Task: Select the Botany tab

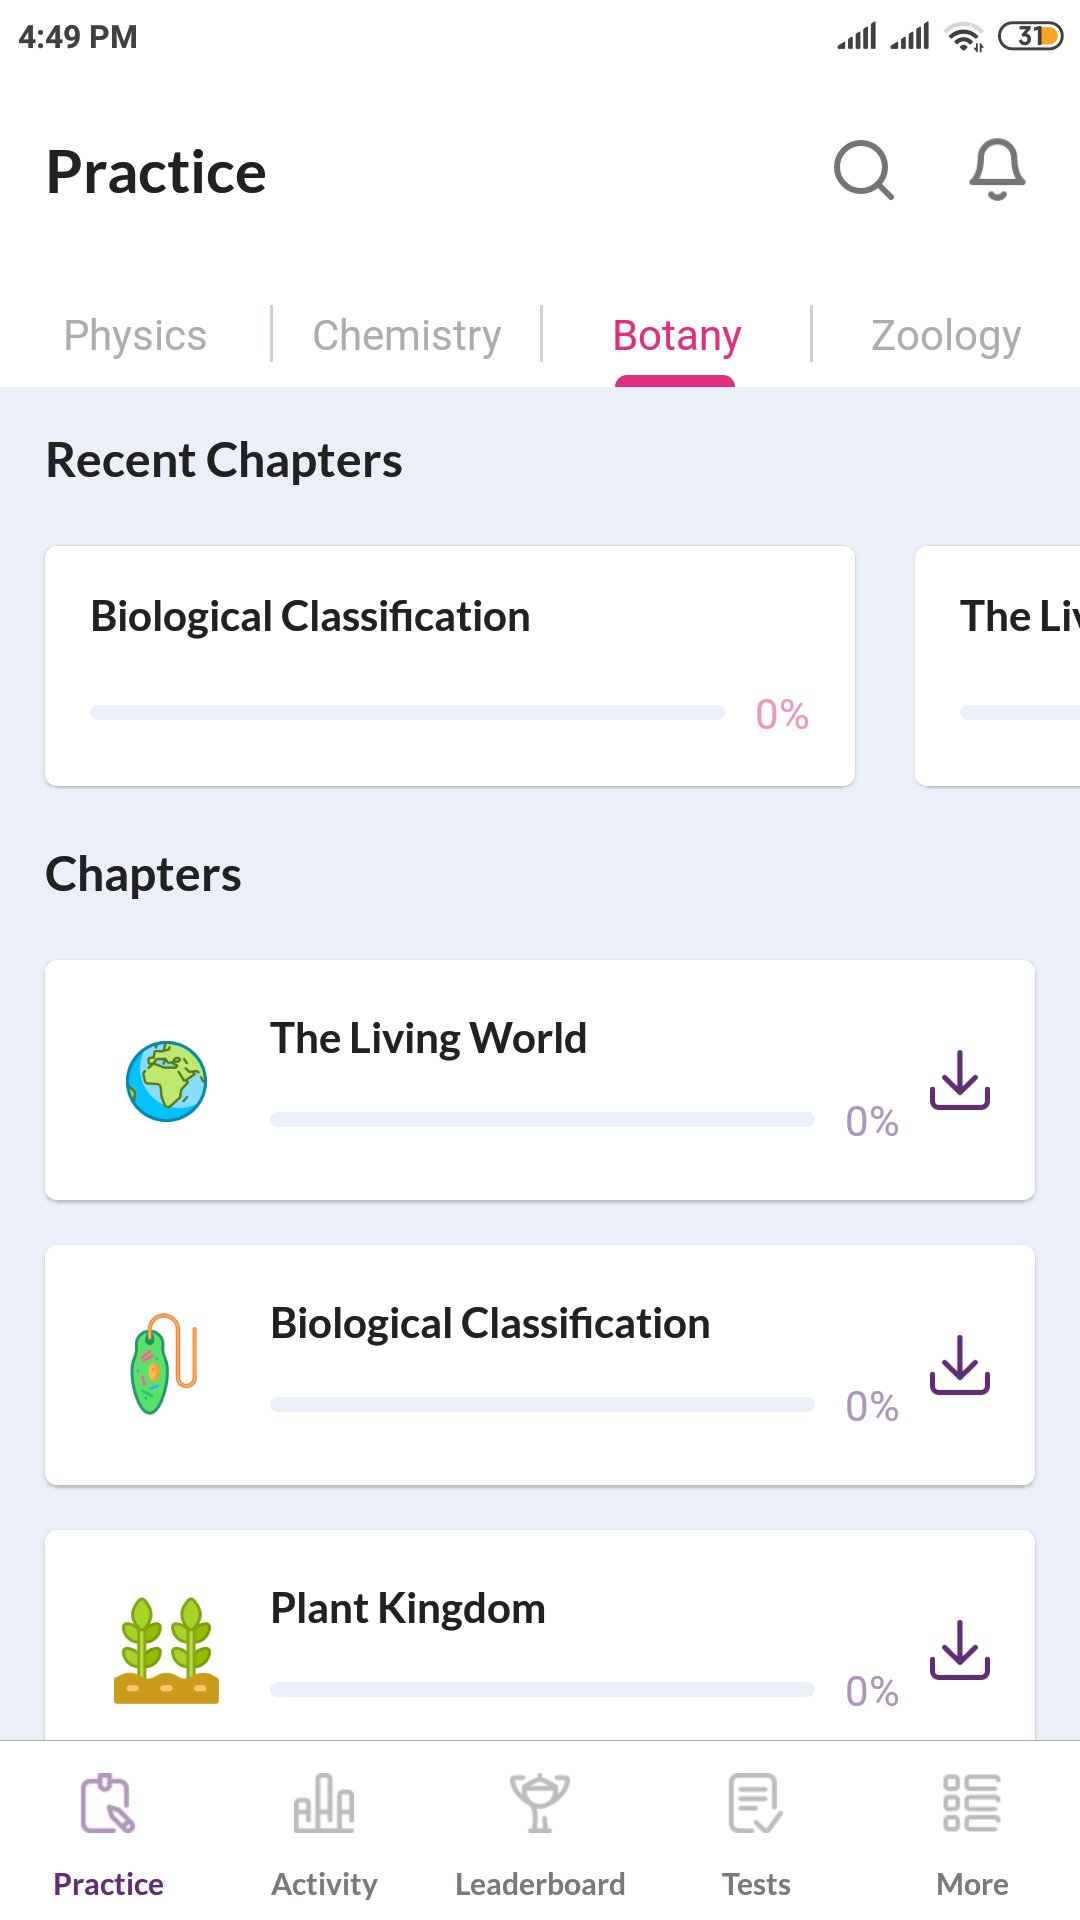Action: (675, 335)
